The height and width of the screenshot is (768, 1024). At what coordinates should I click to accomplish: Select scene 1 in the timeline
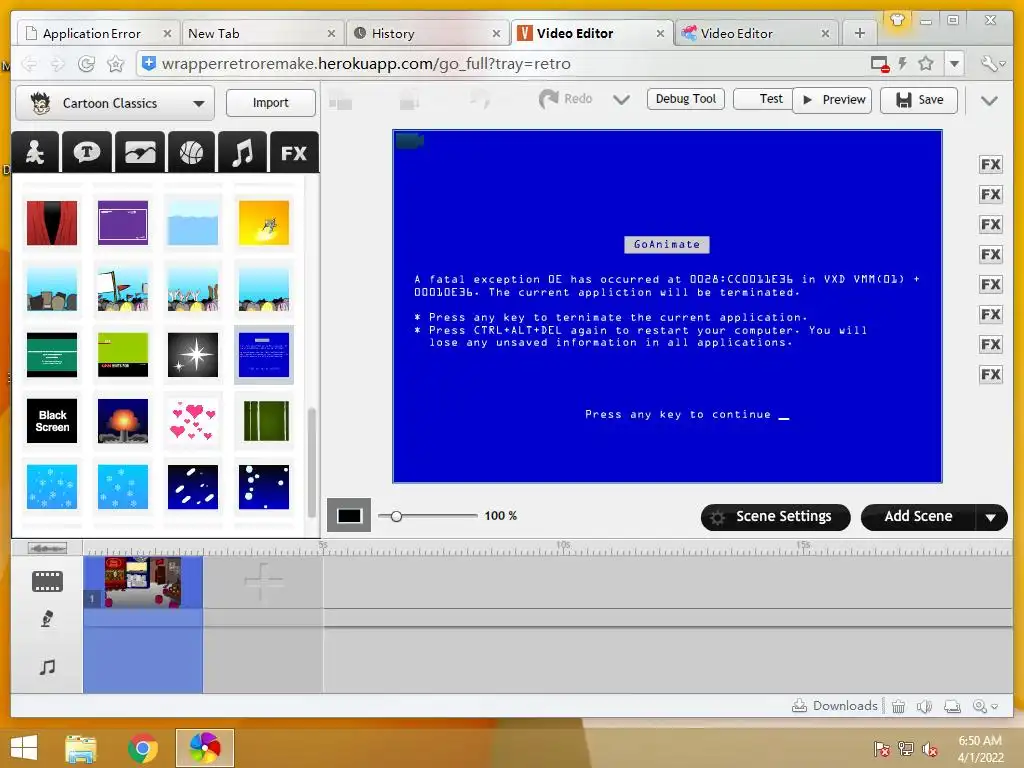tap(143, 582)
